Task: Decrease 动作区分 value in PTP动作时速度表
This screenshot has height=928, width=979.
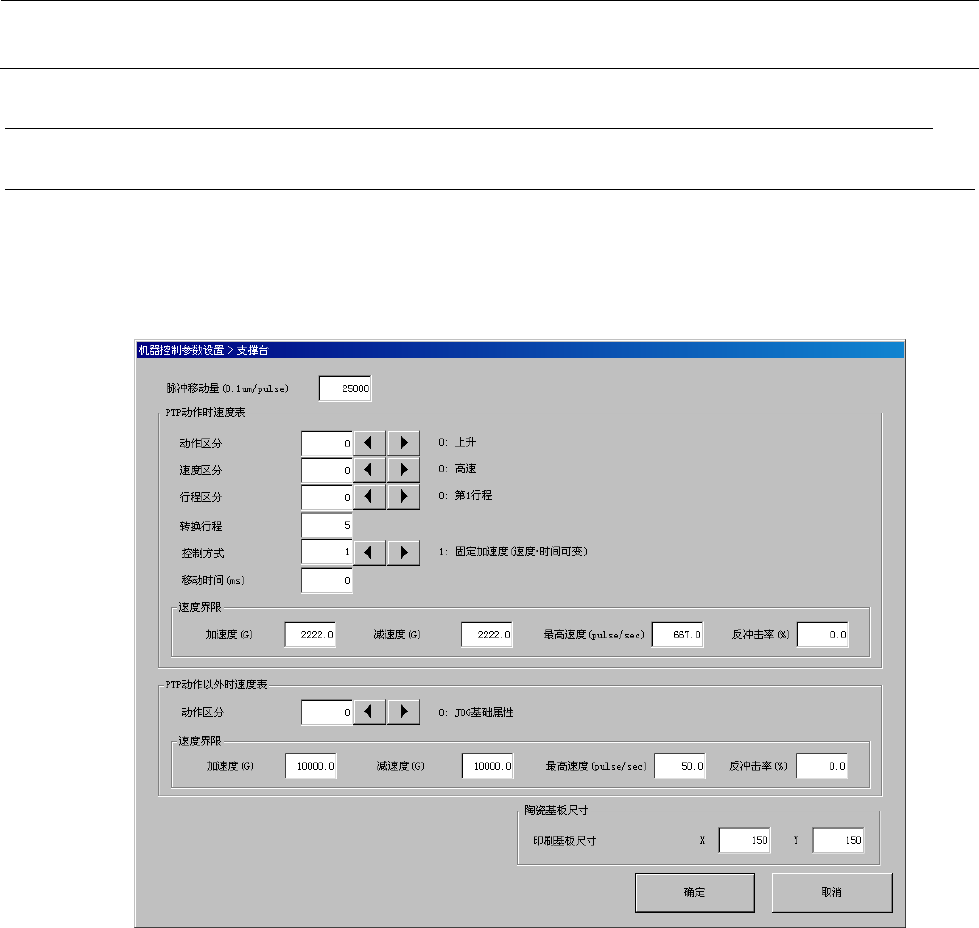Action: pyautogui.click(x=370, y=443)
